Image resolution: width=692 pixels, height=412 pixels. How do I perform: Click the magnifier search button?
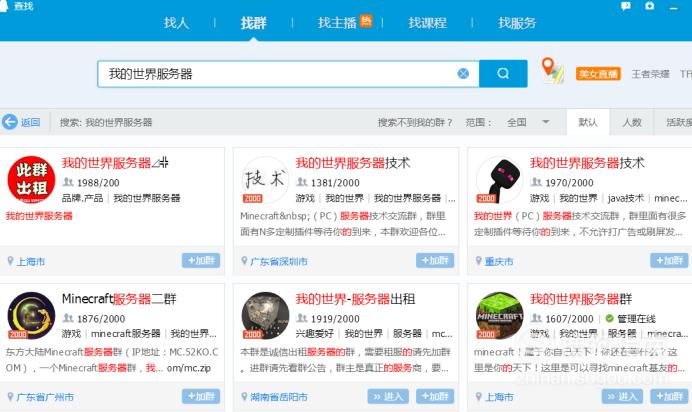point(503,74)
